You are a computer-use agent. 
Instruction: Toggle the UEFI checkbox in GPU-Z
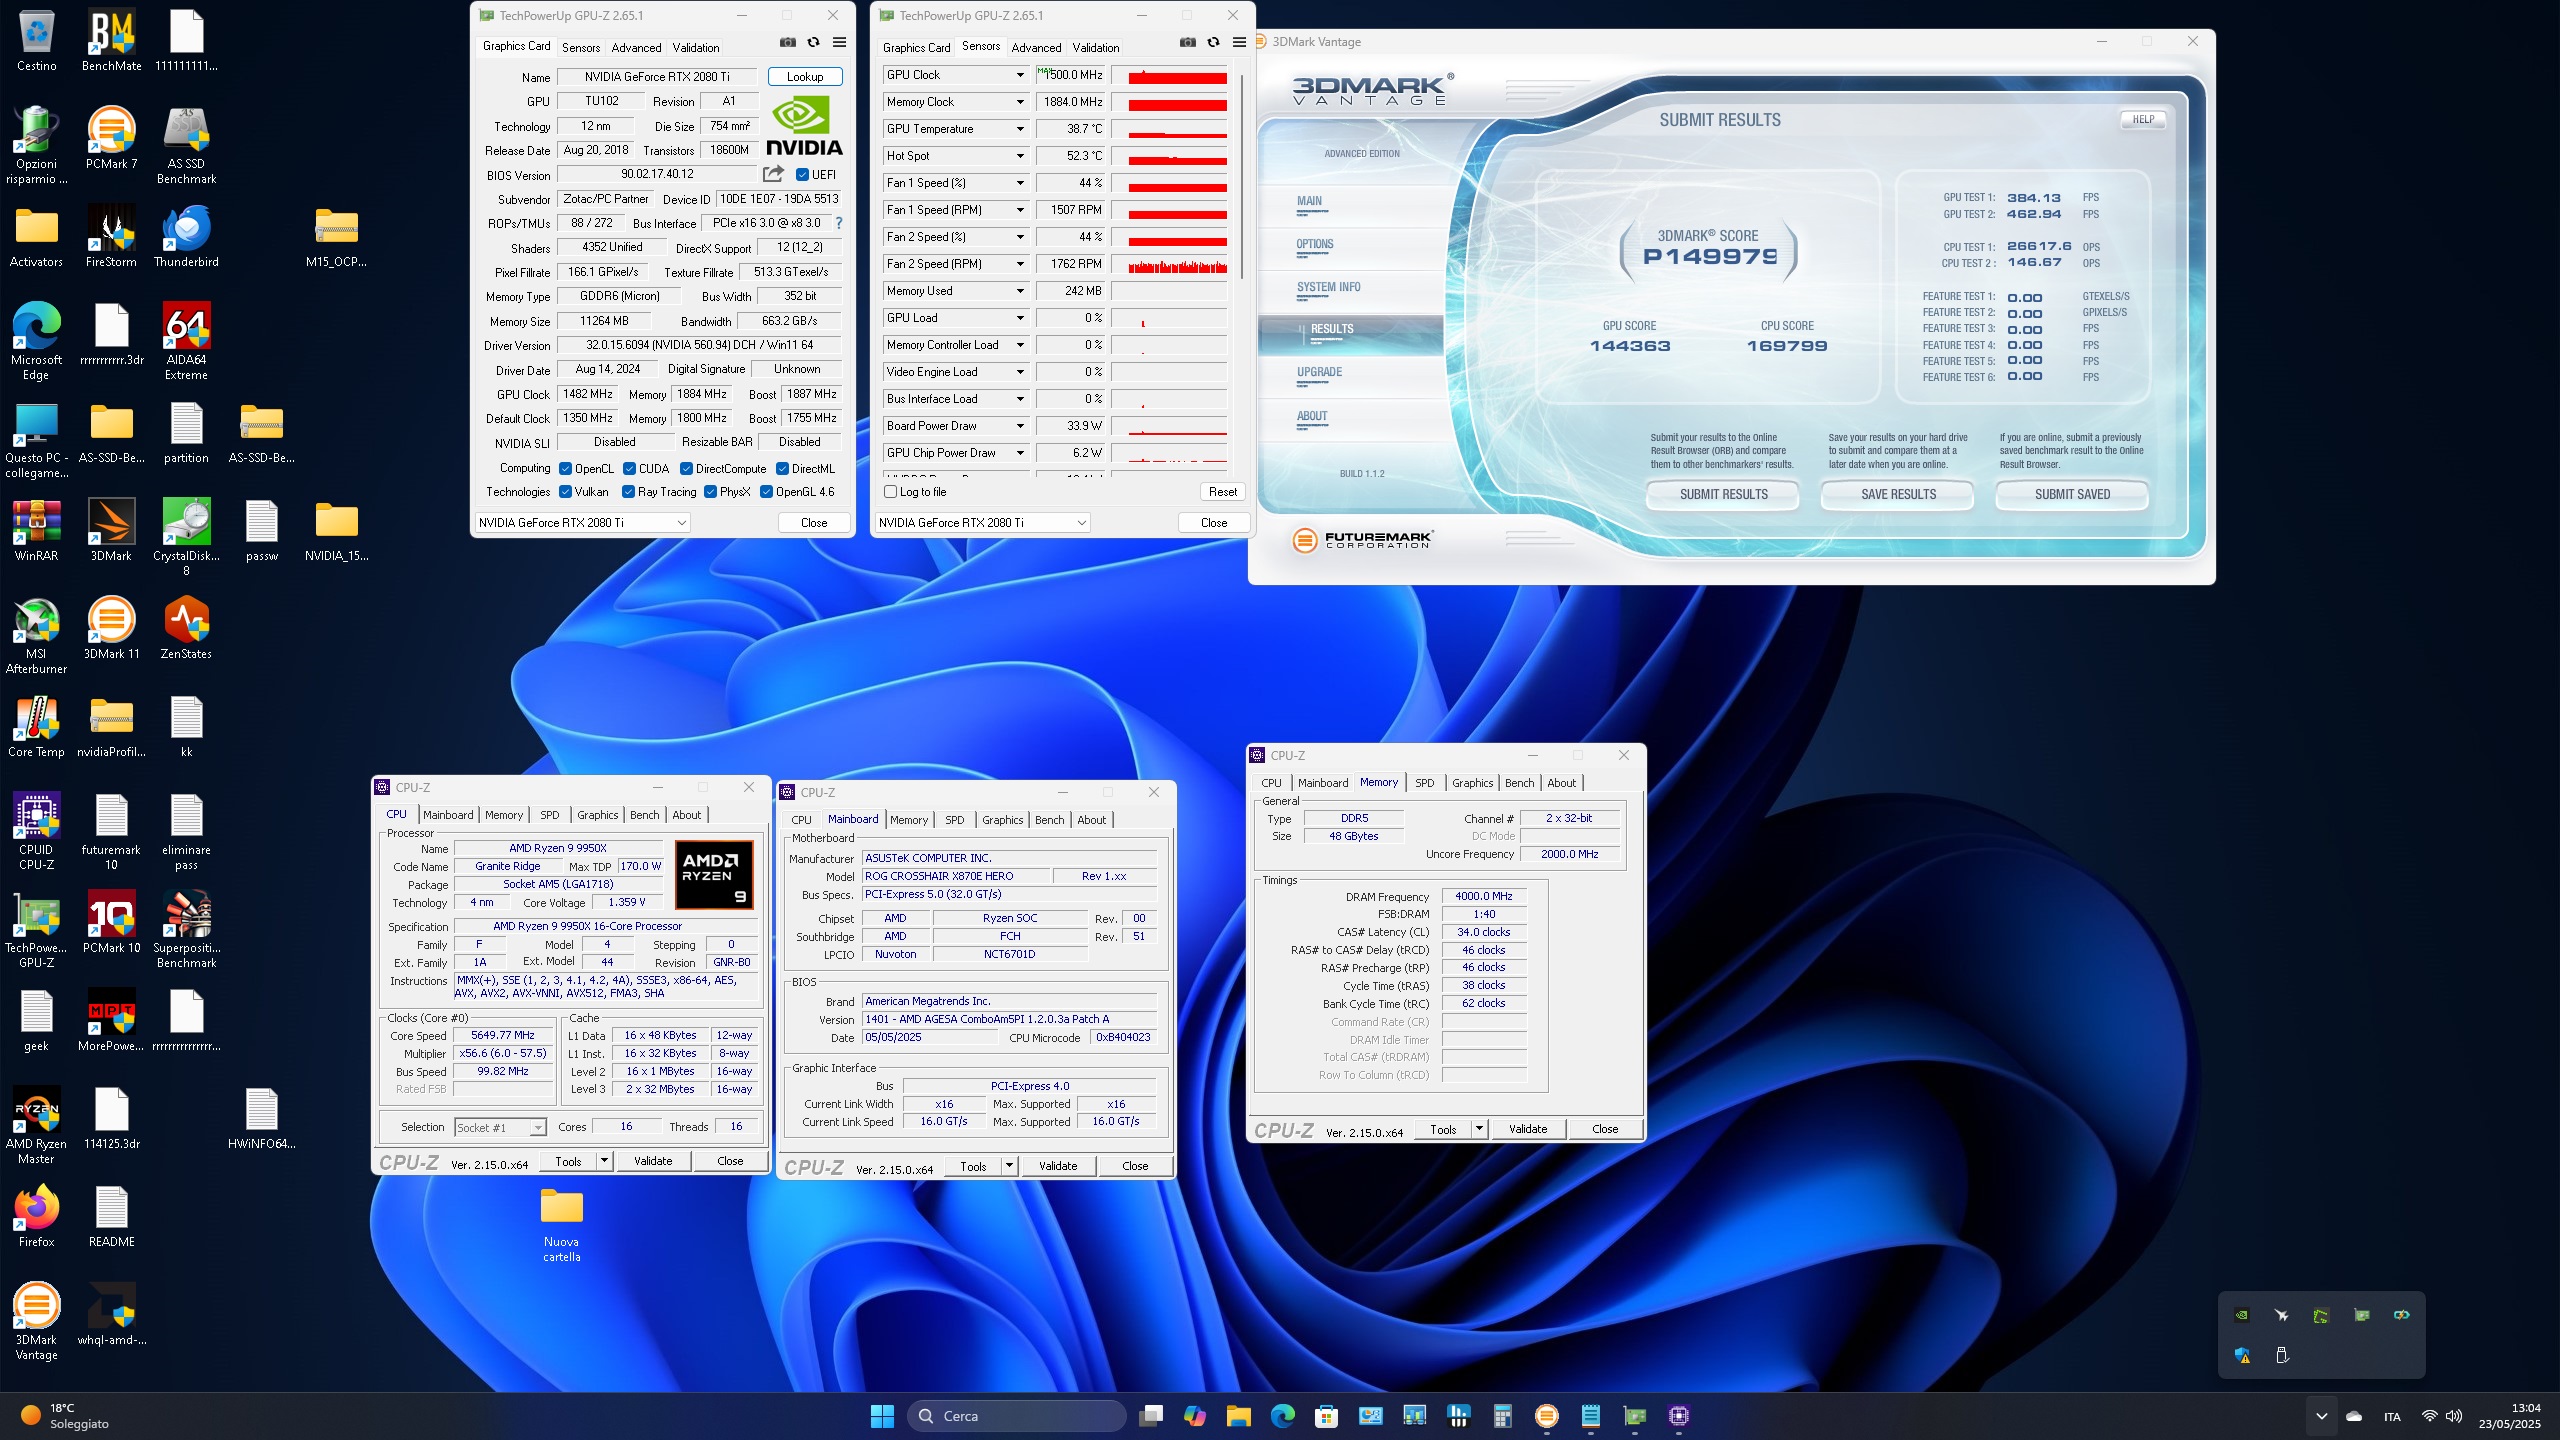point(802,175)
